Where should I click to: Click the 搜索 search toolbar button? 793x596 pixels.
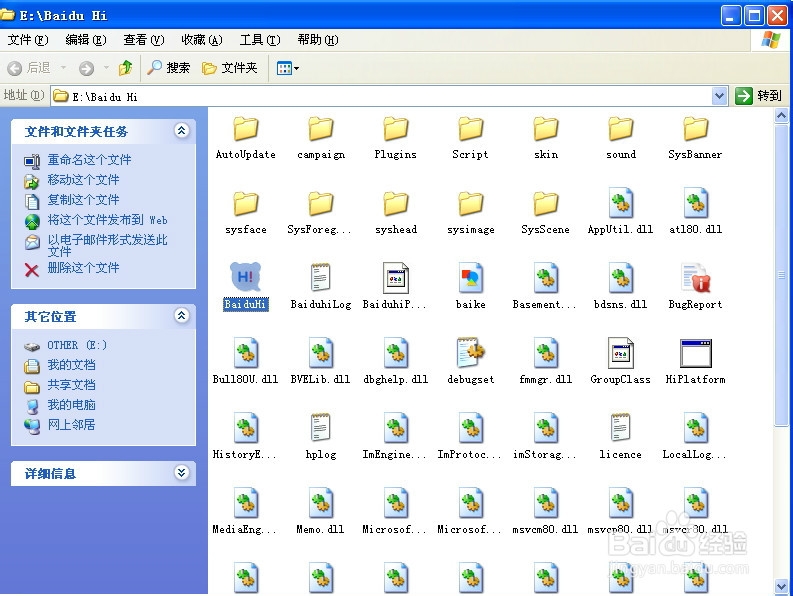168,67
